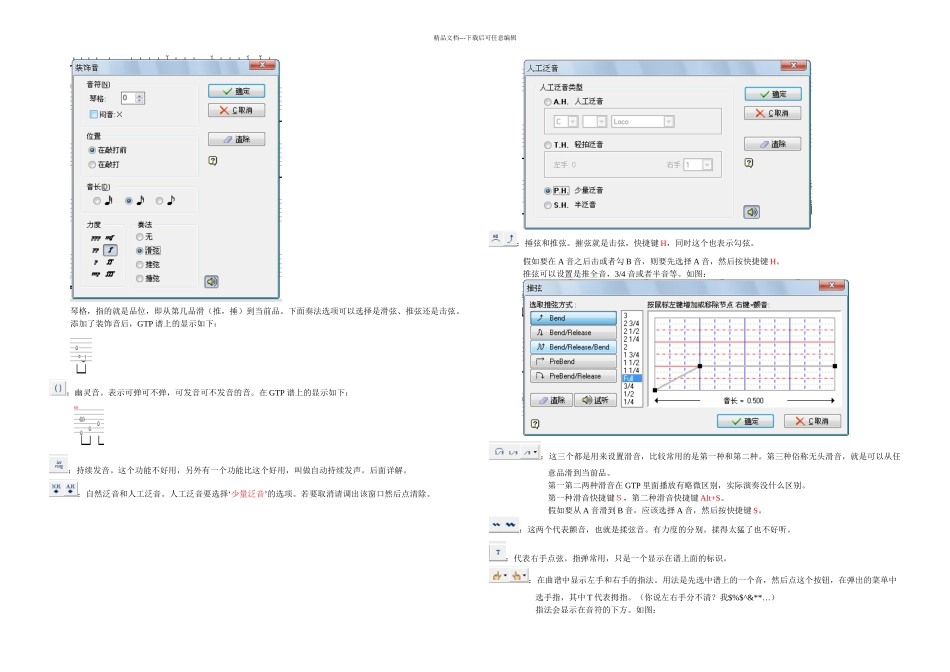Select the highlighted f dynamics icon
The width and height of the screenshot is (950, 672).
pos(110,250)
